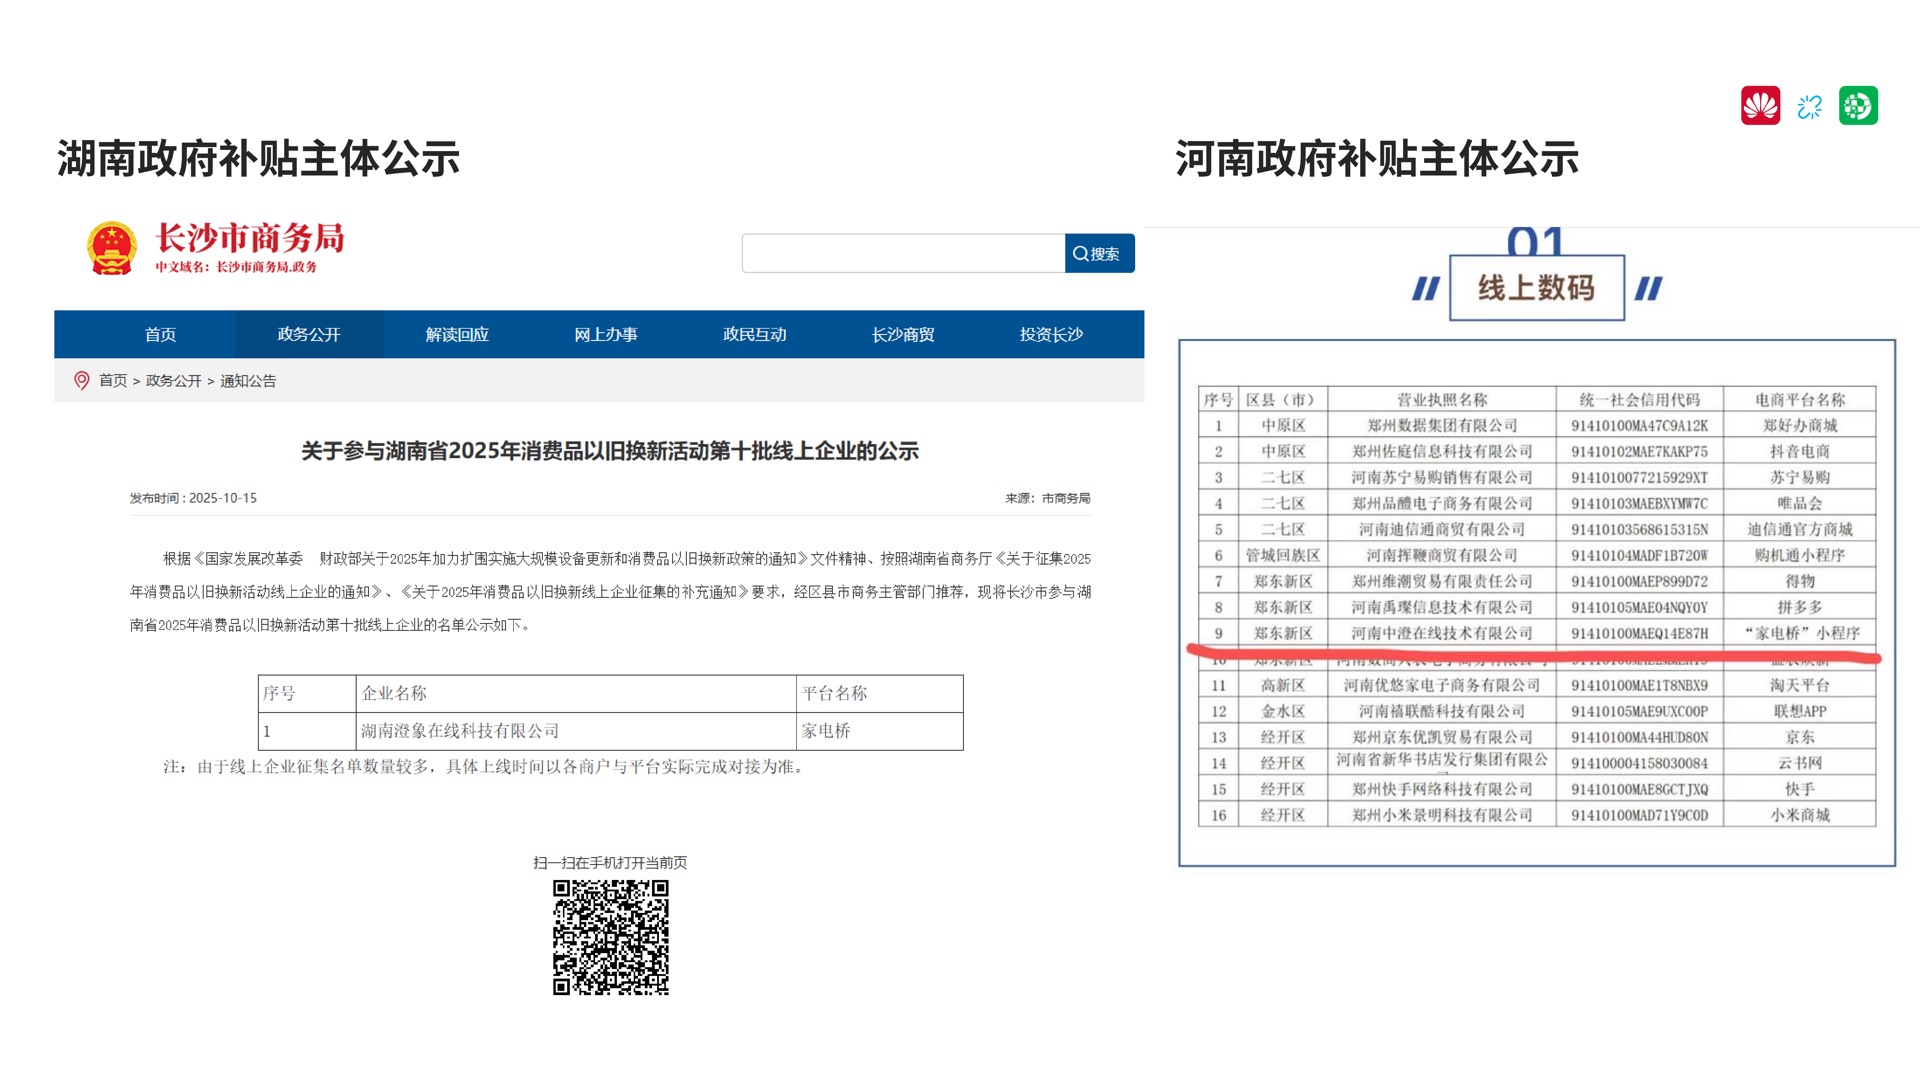The height and width of the screenshot is (1080, 1920).
Task: Click the green circular app icon
Action: 1858,105
